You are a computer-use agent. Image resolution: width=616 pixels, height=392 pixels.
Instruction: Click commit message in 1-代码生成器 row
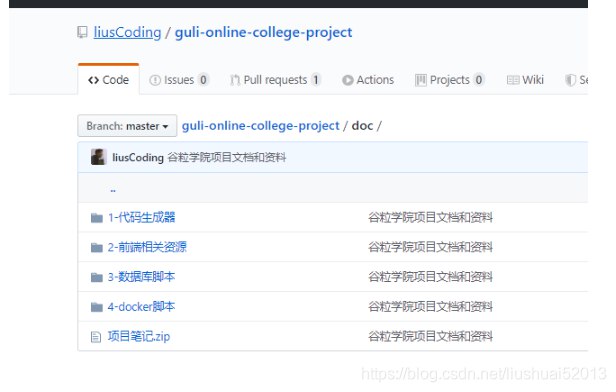pos(430,217)
